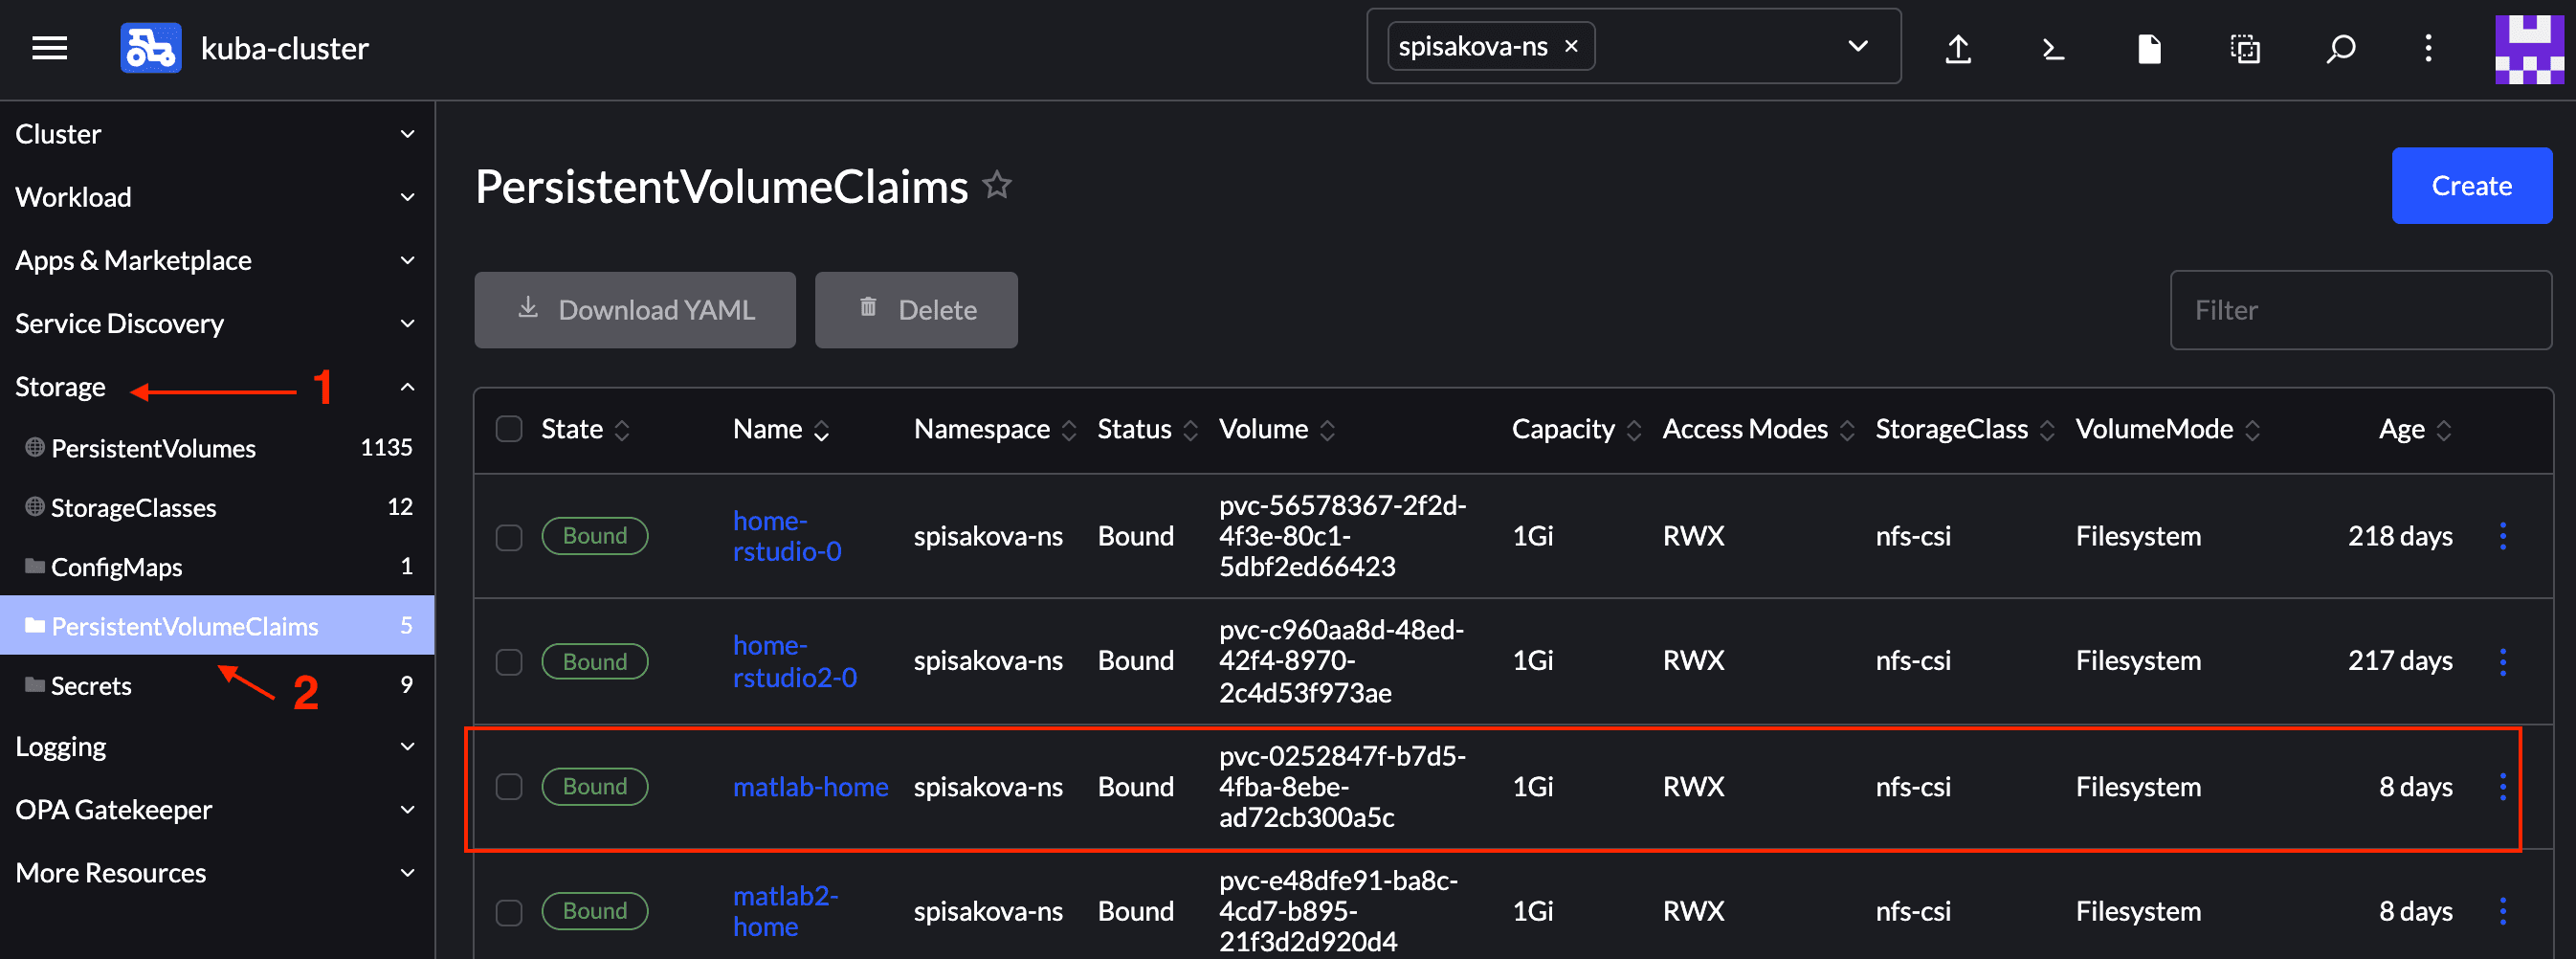Click the Filter input field
2576x959 pixels.
(x=2360, y=310)
